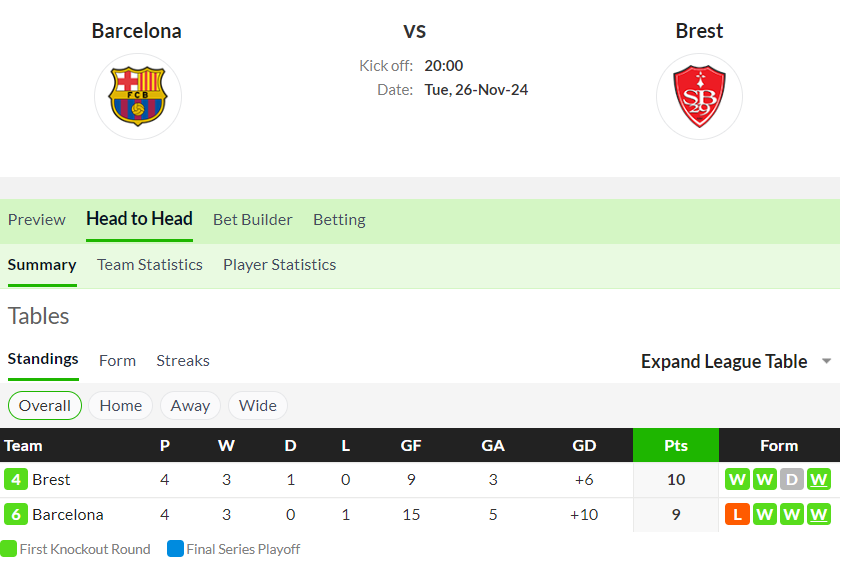Click Expand League Table text
Viewport: 841px width, 567px height.
(x=724, y=362)
